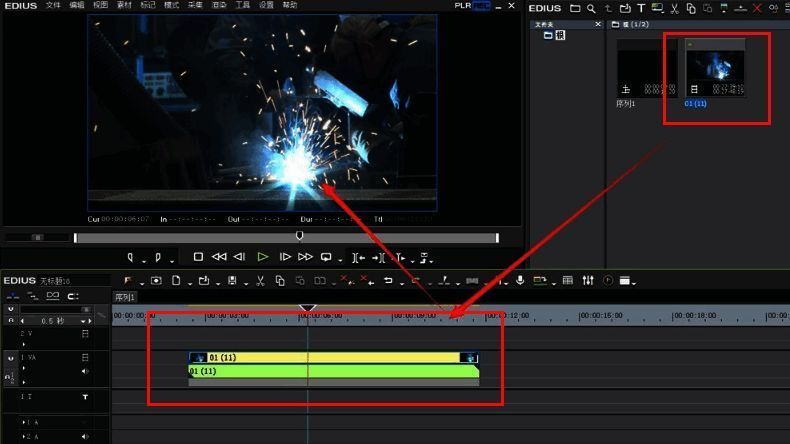790x444 pixels.
Task: Click the Stop button in the player controls
Action: tap(199, 257)
